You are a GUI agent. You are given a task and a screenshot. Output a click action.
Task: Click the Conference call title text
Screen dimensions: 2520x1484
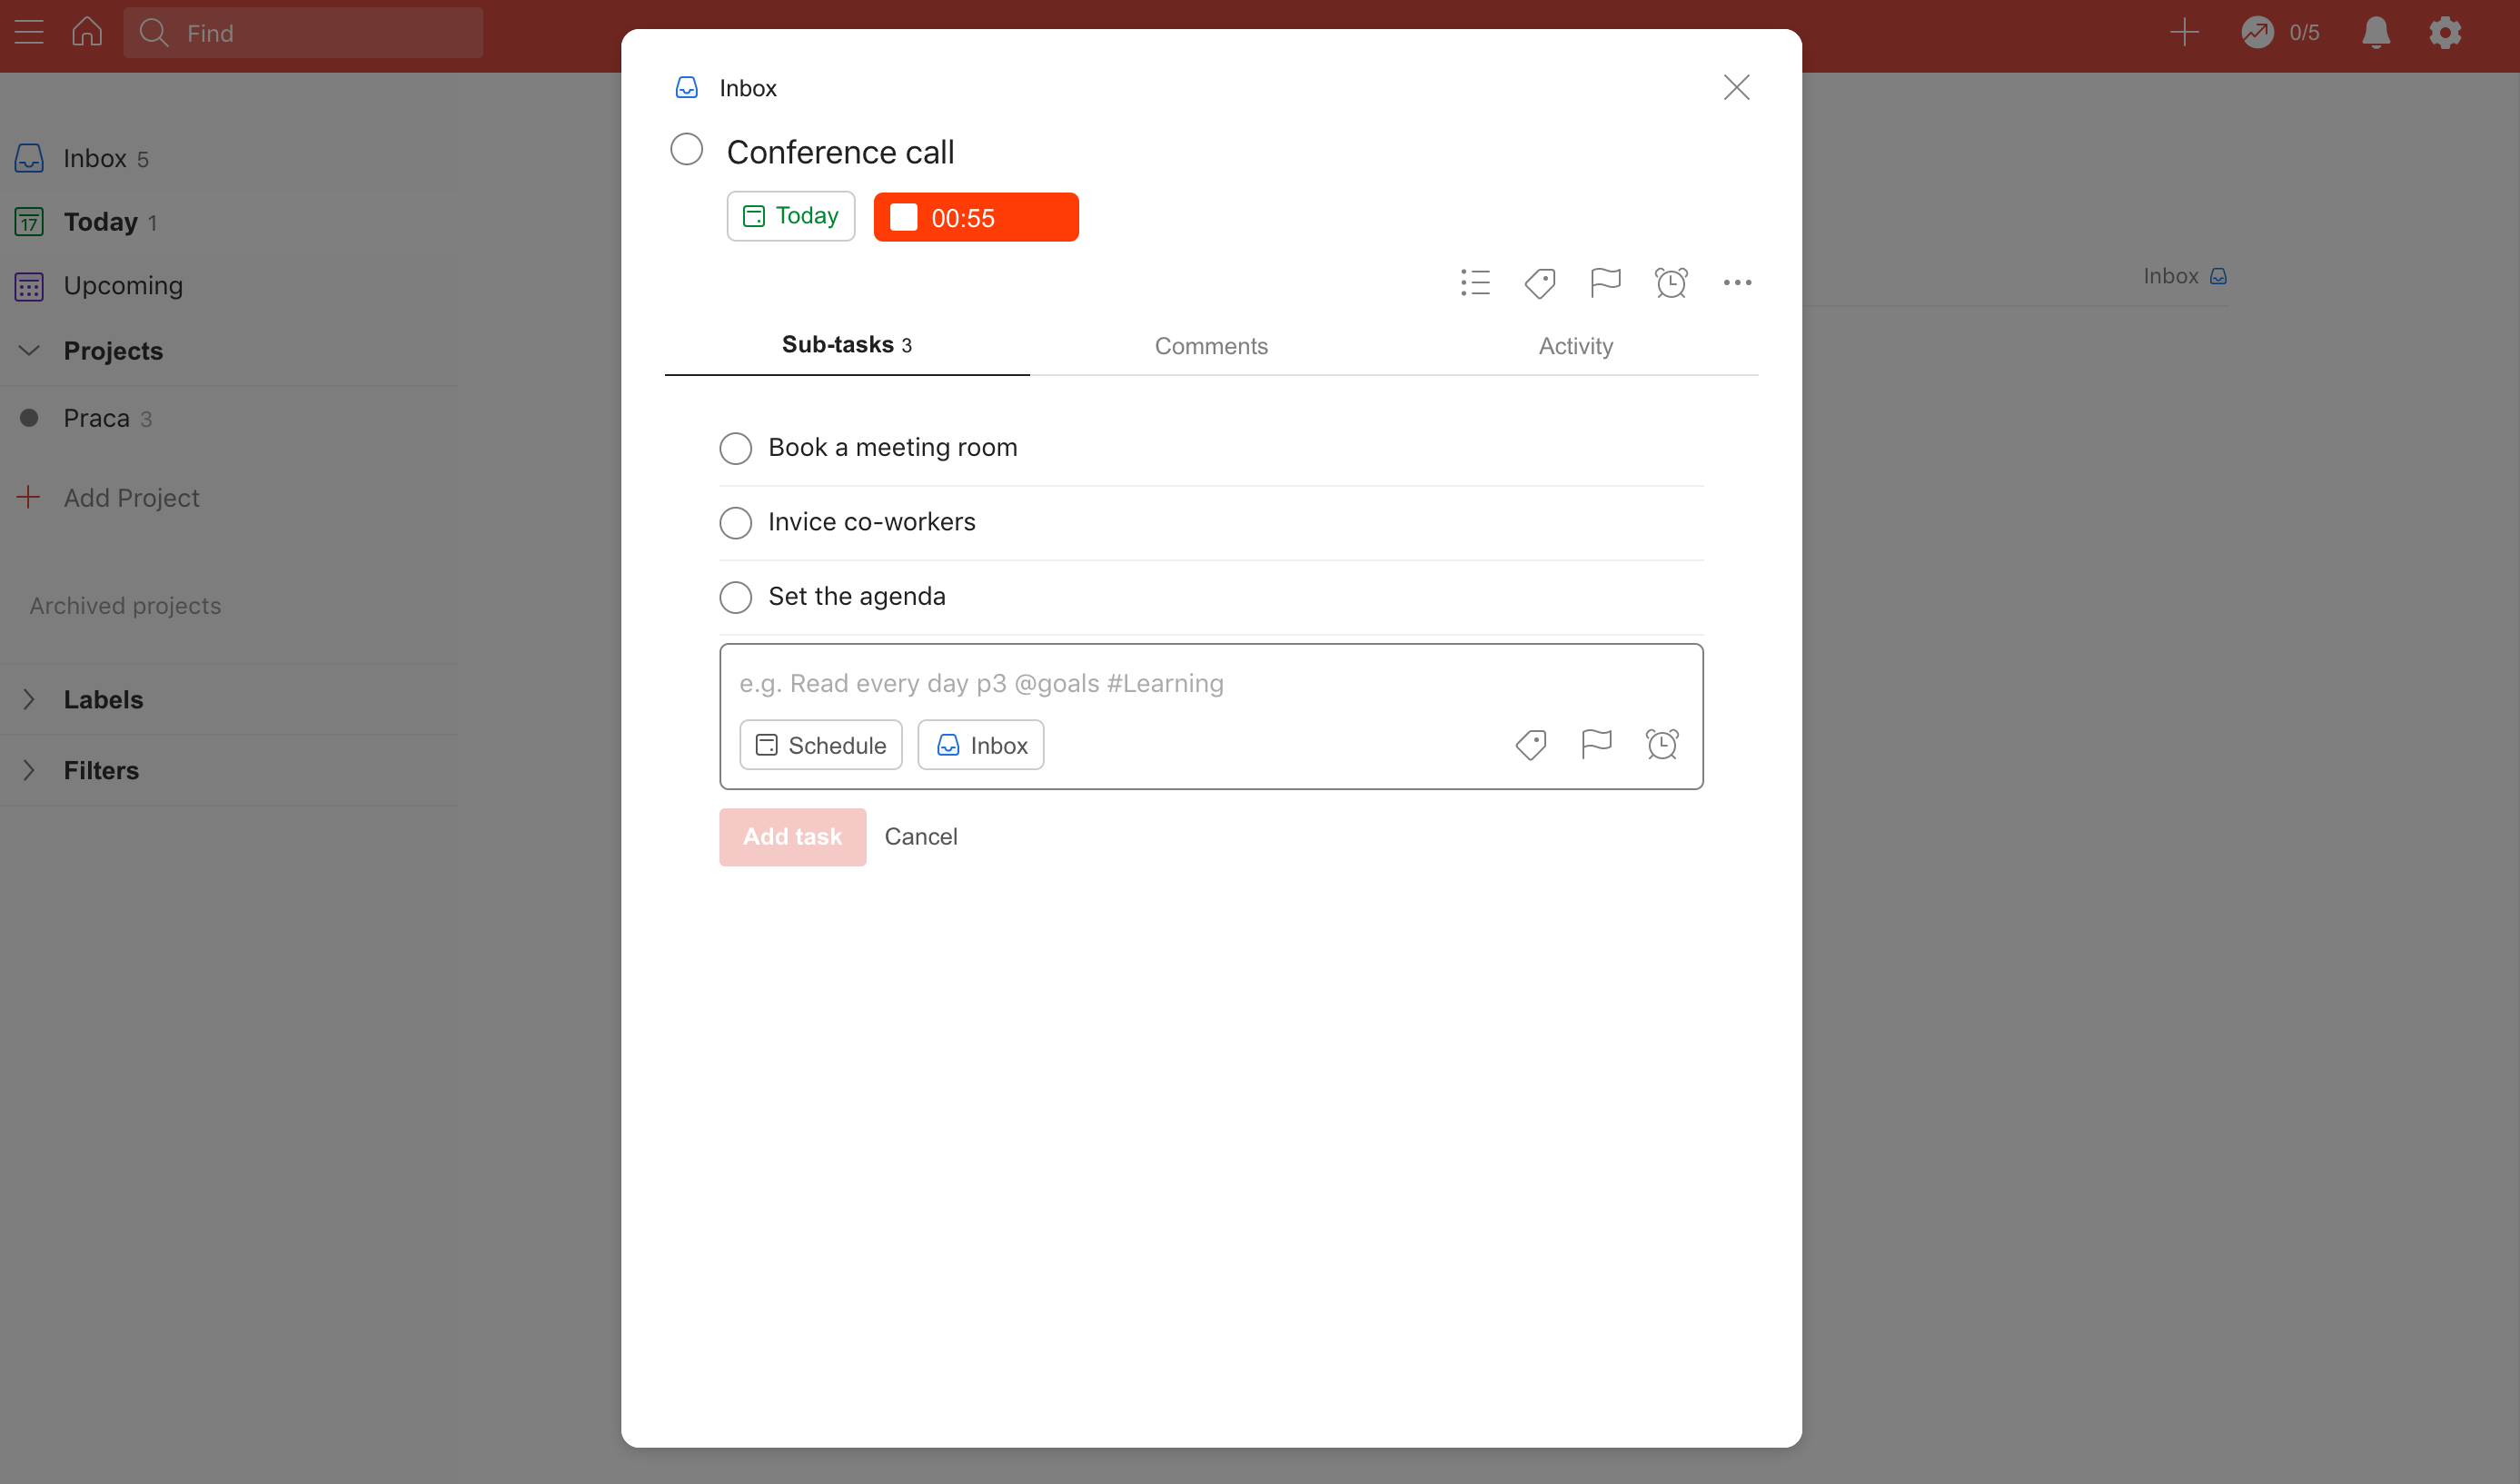[x=840, y=152]
